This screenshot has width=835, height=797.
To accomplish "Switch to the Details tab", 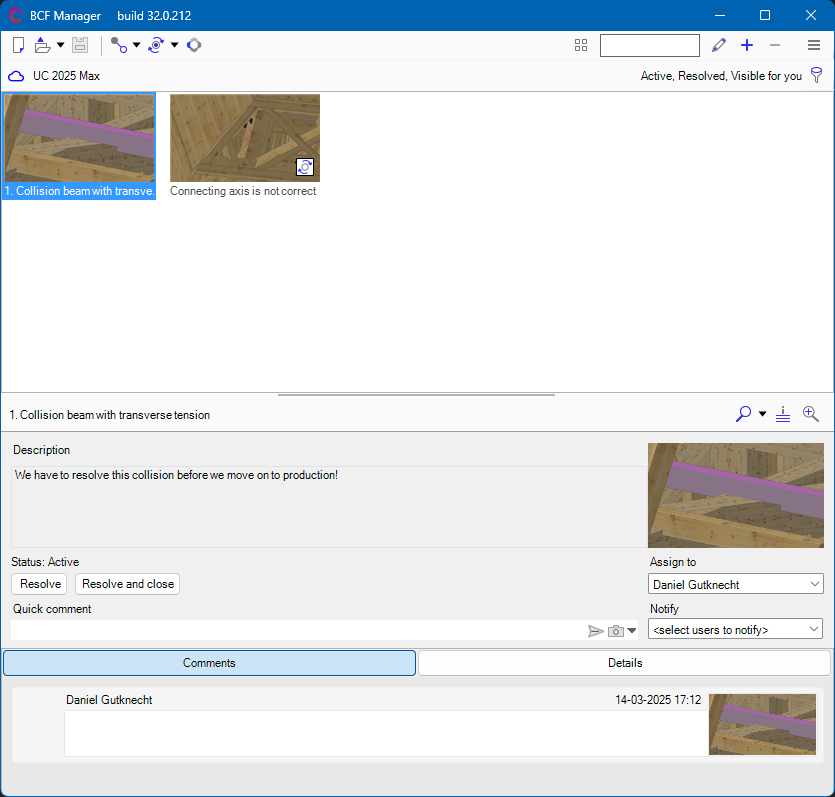I will pos(624,663).
